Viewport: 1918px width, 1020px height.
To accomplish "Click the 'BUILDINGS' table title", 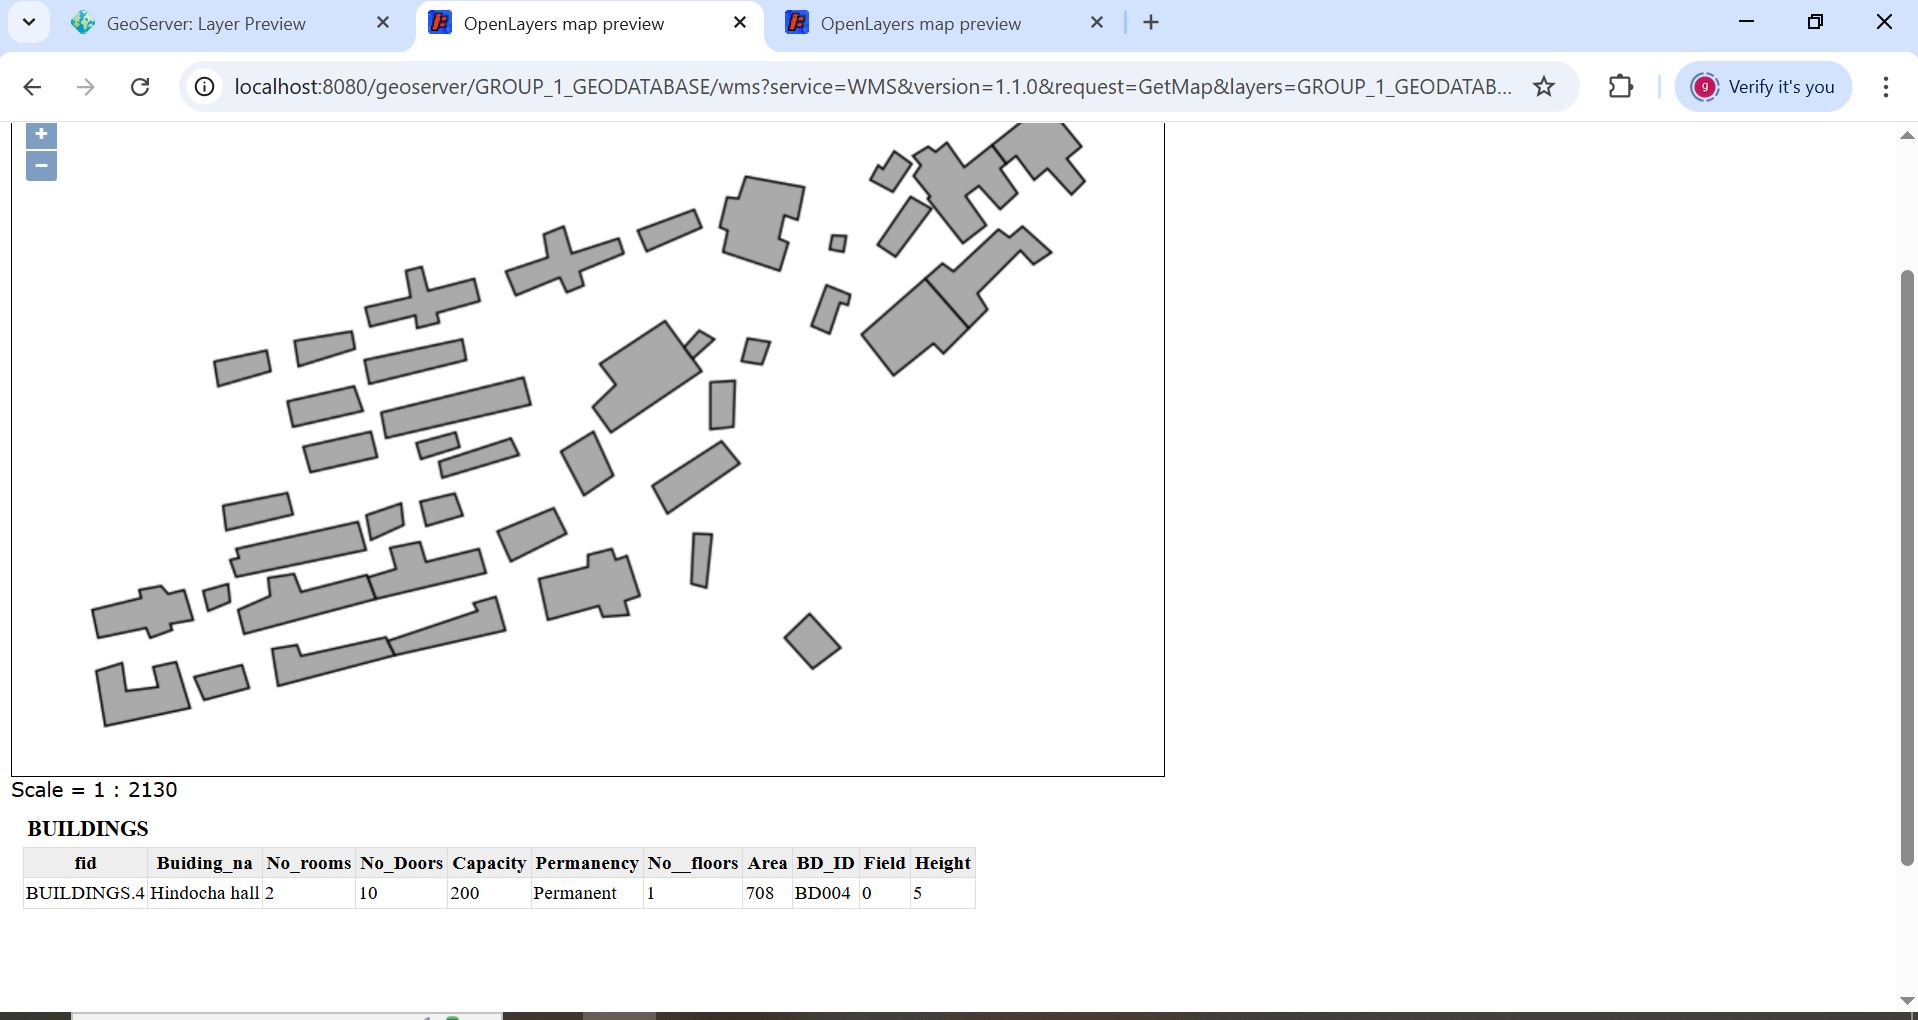I will [x=88, y=829].
